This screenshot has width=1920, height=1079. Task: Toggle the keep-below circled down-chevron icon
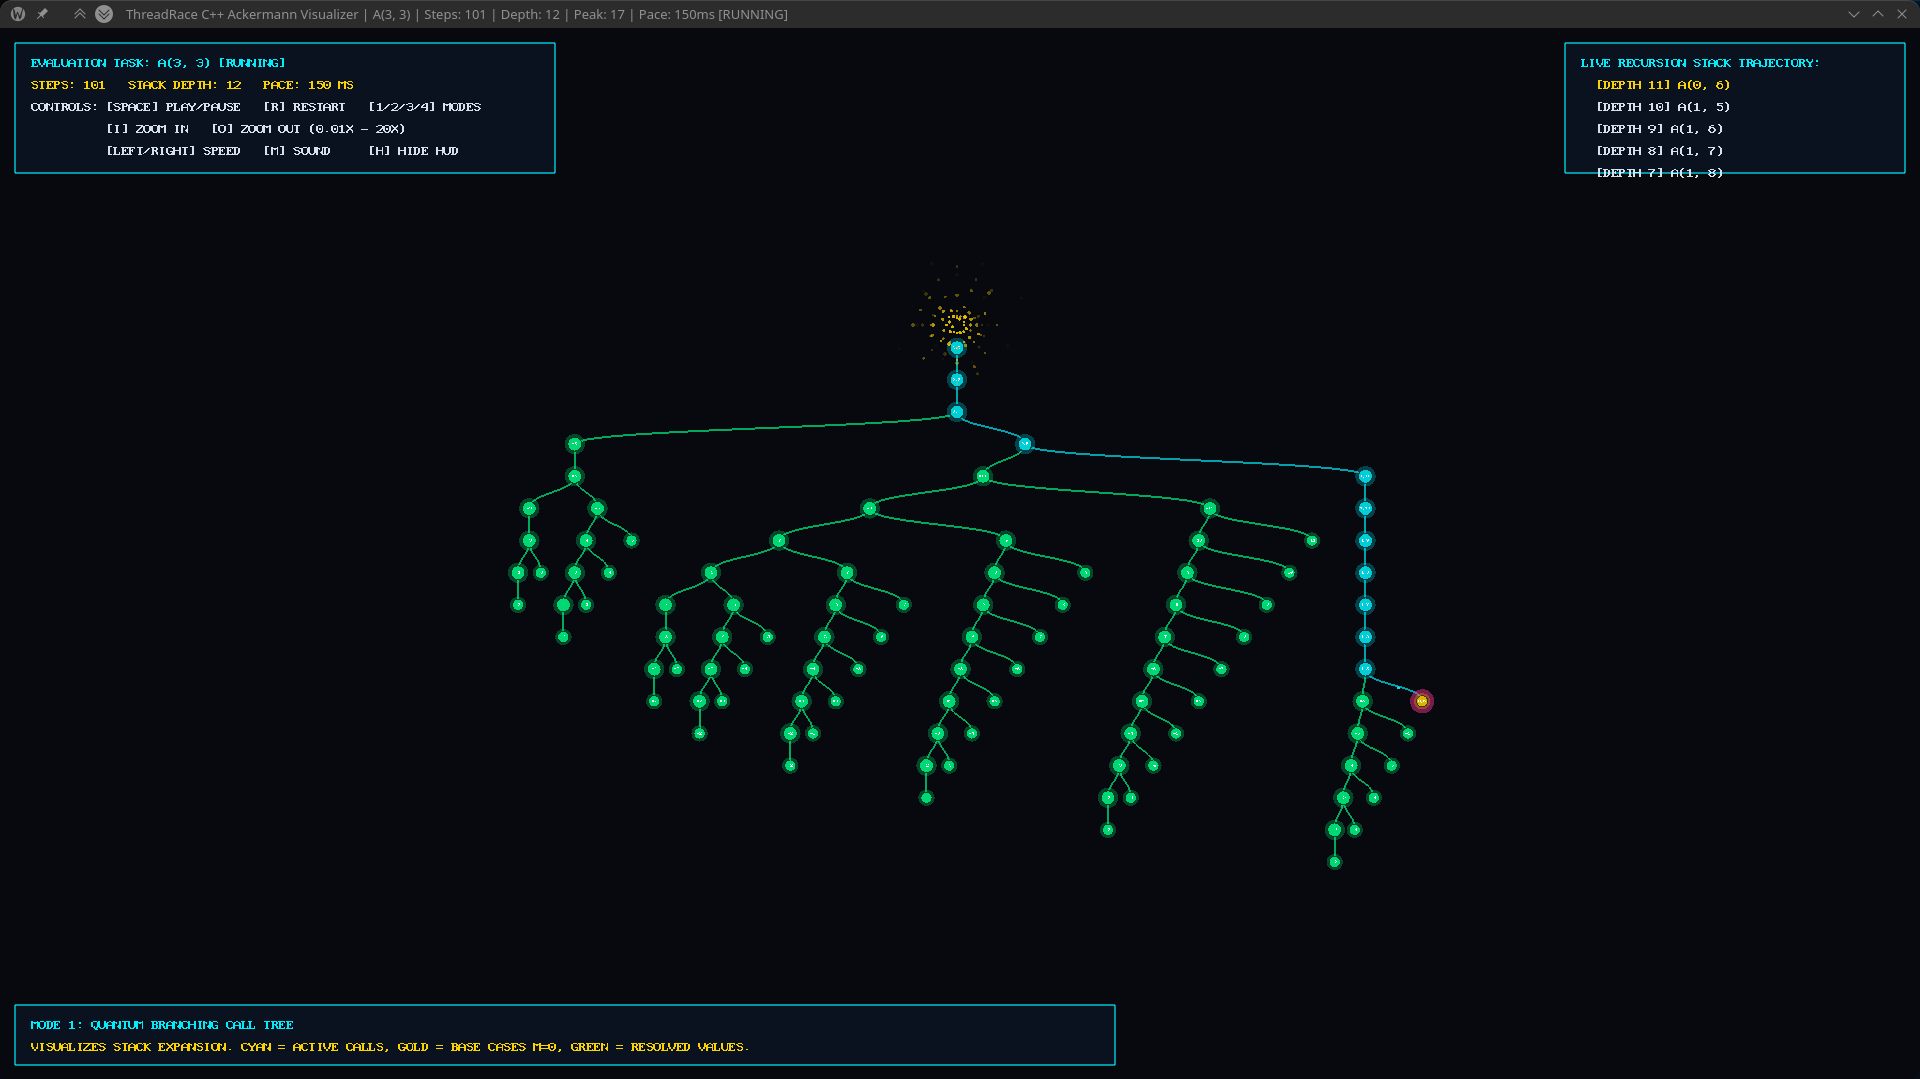click(104, 14)
